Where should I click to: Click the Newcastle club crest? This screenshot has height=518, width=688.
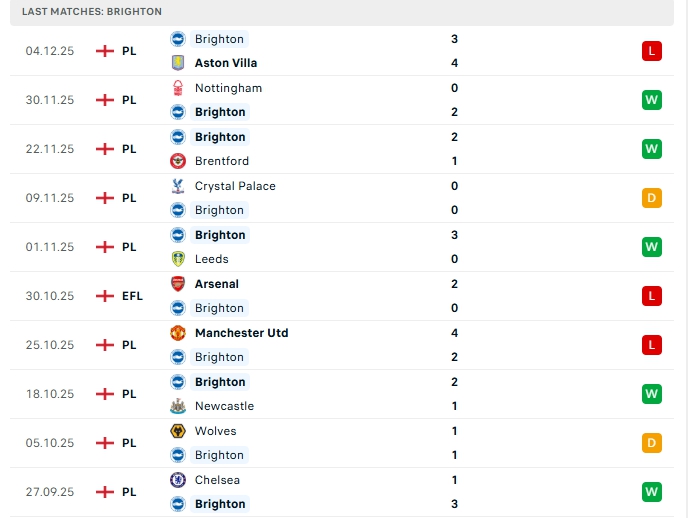[x=178, y=406]
